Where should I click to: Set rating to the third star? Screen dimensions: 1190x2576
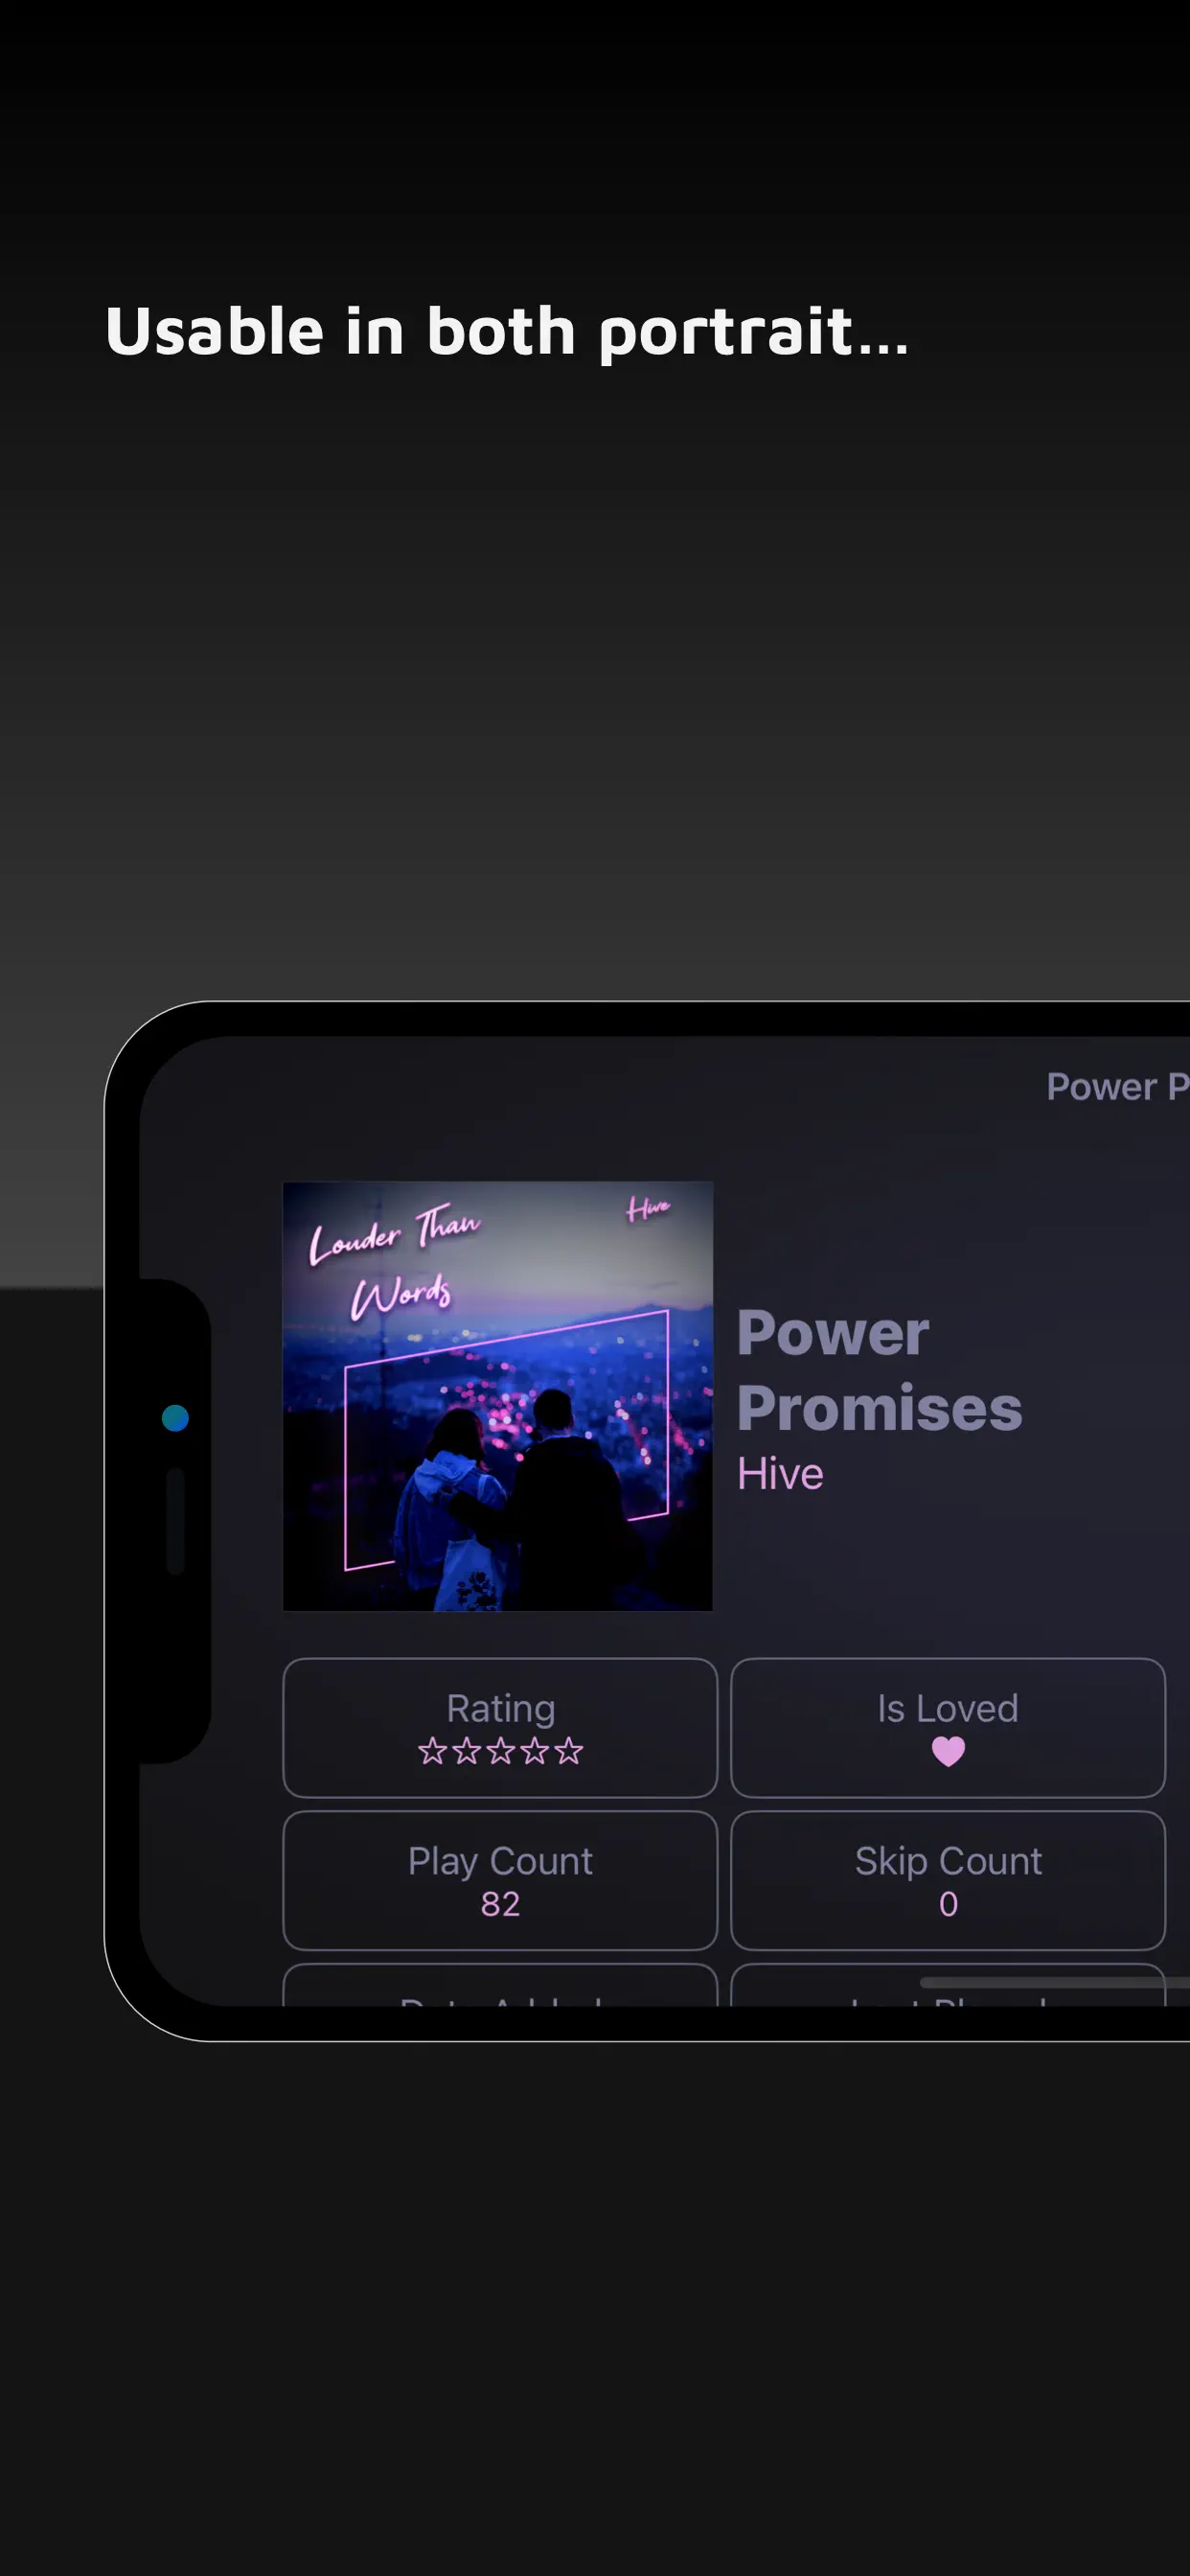tap(500, 1751)
